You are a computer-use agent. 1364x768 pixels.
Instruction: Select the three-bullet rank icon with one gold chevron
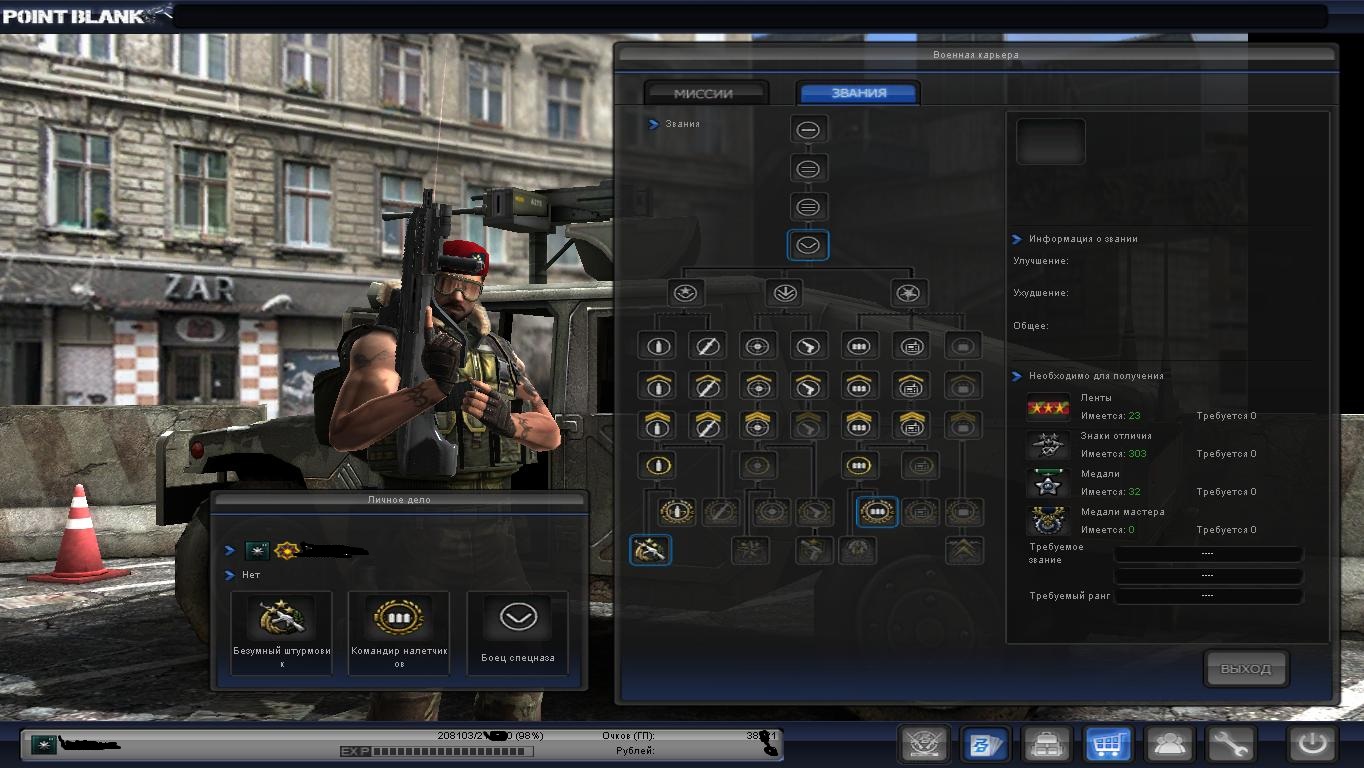point(859,386)
